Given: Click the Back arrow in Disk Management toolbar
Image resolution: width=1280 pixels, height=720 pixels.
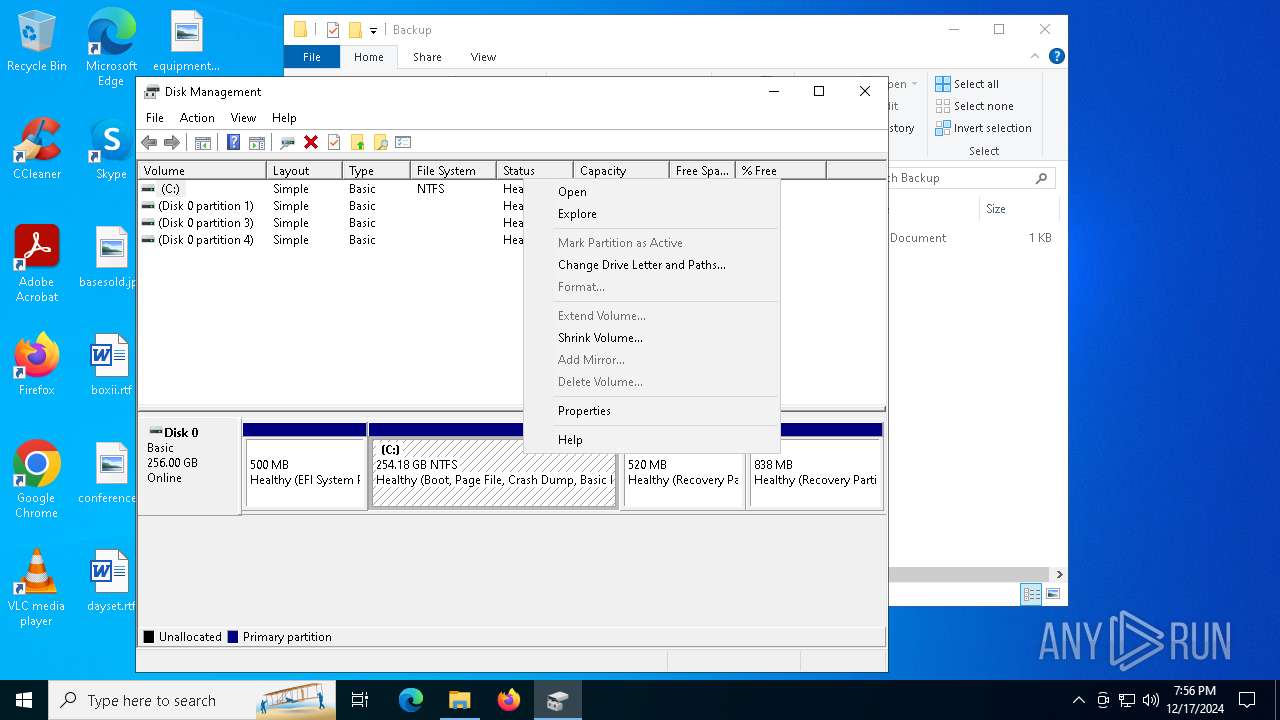Looking at the screenshot, I should coord(149,142).
